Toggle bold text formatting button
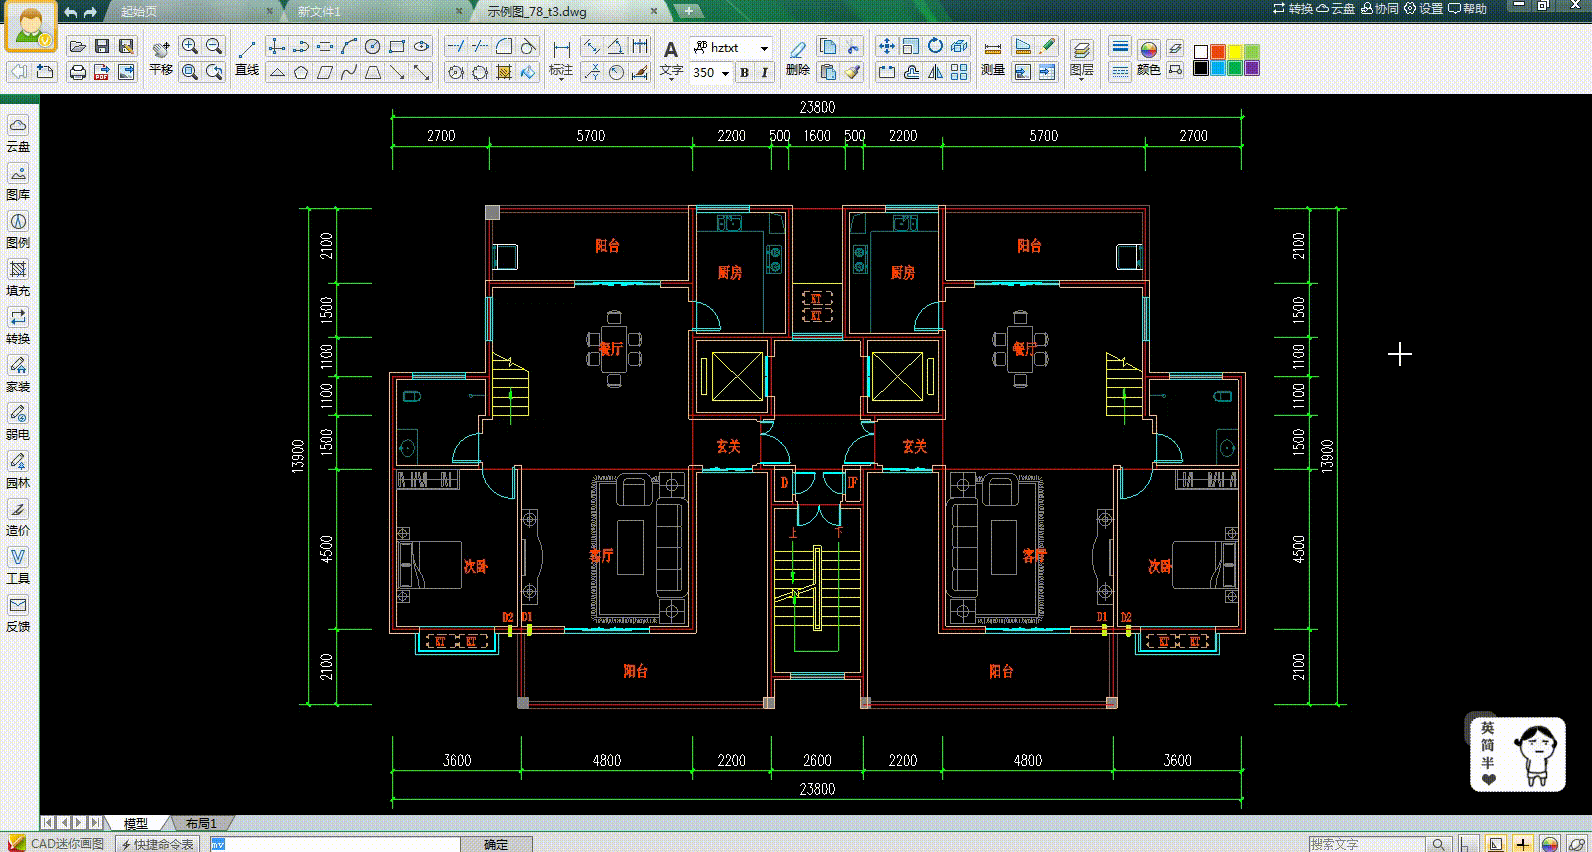1592x852 pixels. click(x=744, y=72)
